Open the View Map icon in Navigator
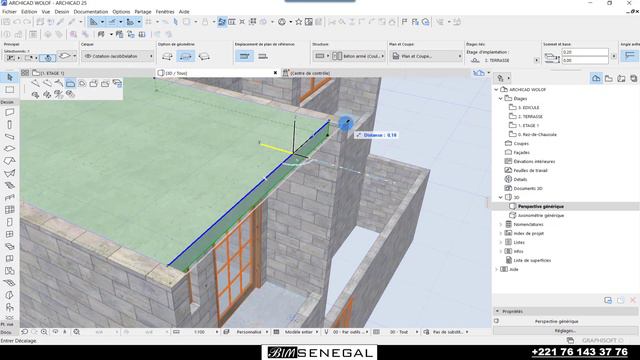Viewport: 640px width, 360px height. [609, 78]
